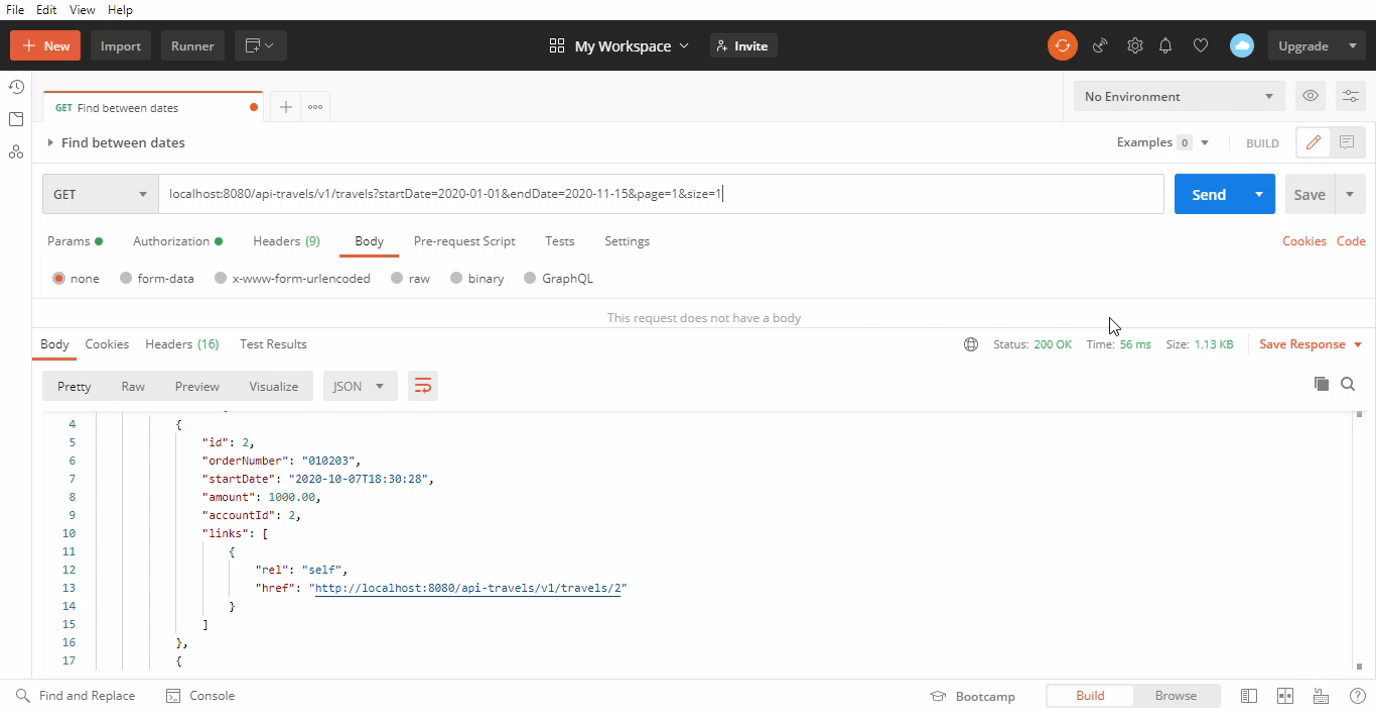Switch to the request Headers (9) tab

286,241
